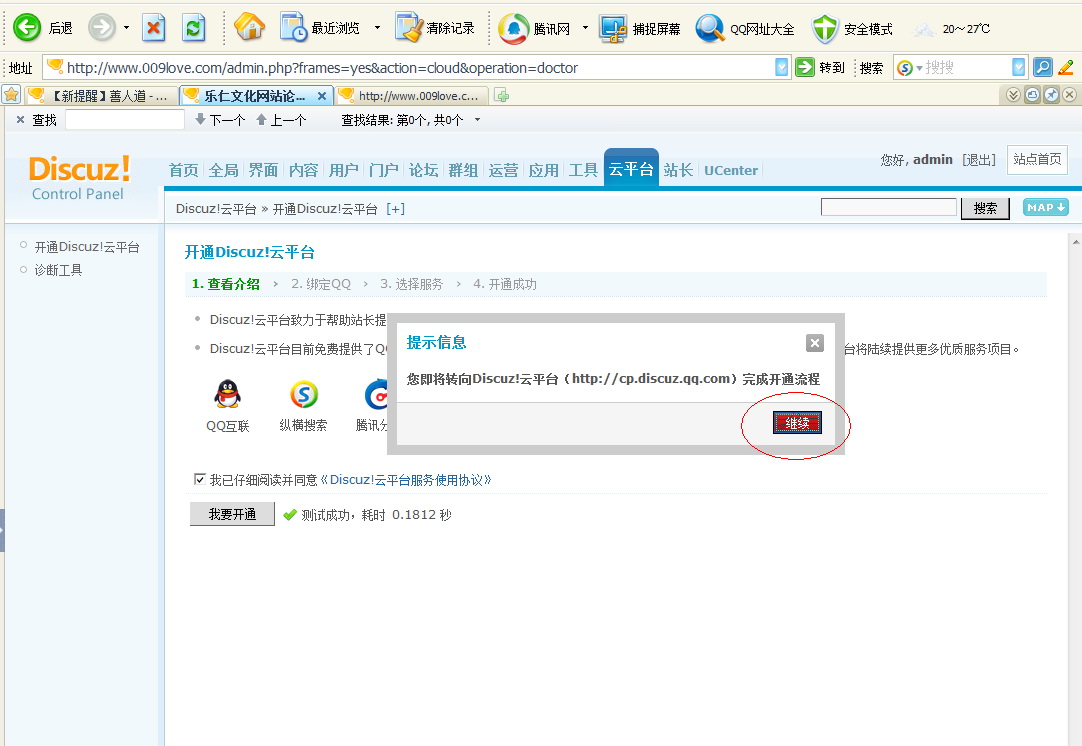This screenshot has height=746, width=1082.
Task: Close the 乐仁文化网站论 tab
Action: coord(322,96)
